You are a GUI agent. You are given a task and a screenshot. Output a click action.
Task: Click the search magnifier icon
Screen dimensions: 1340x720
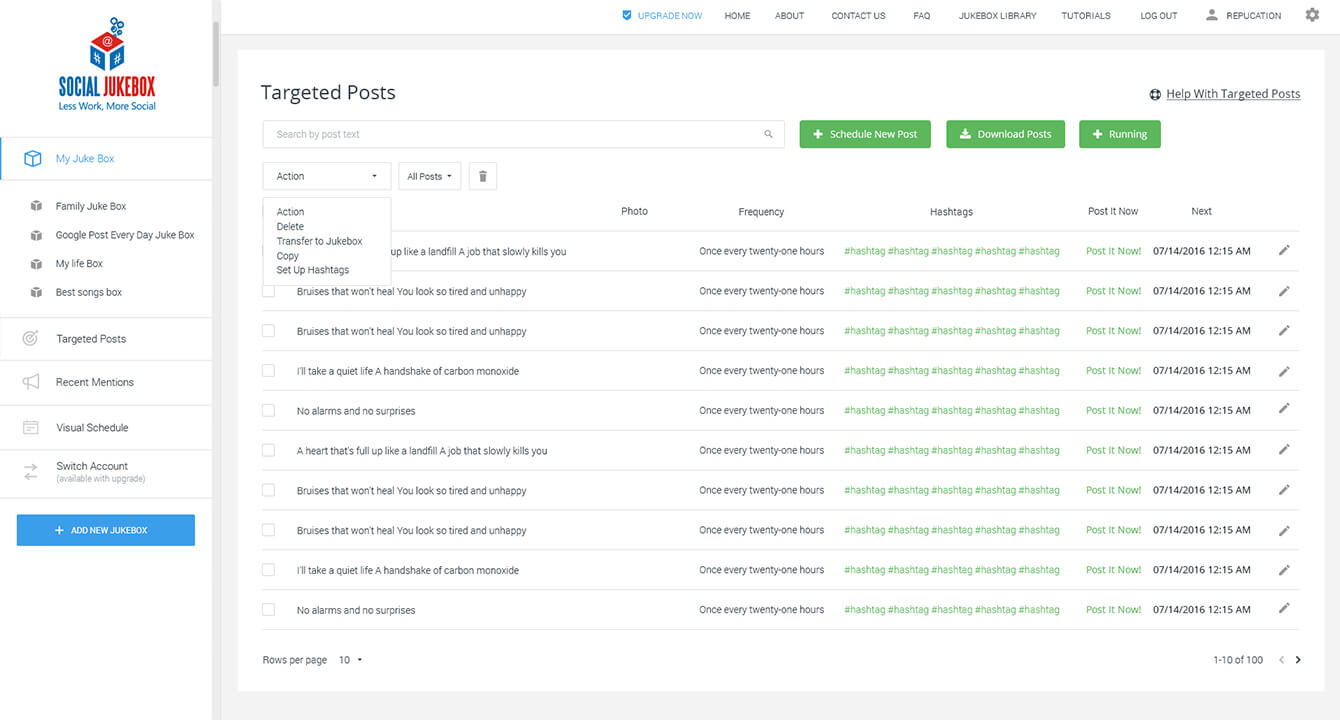(x=768, y=134)
